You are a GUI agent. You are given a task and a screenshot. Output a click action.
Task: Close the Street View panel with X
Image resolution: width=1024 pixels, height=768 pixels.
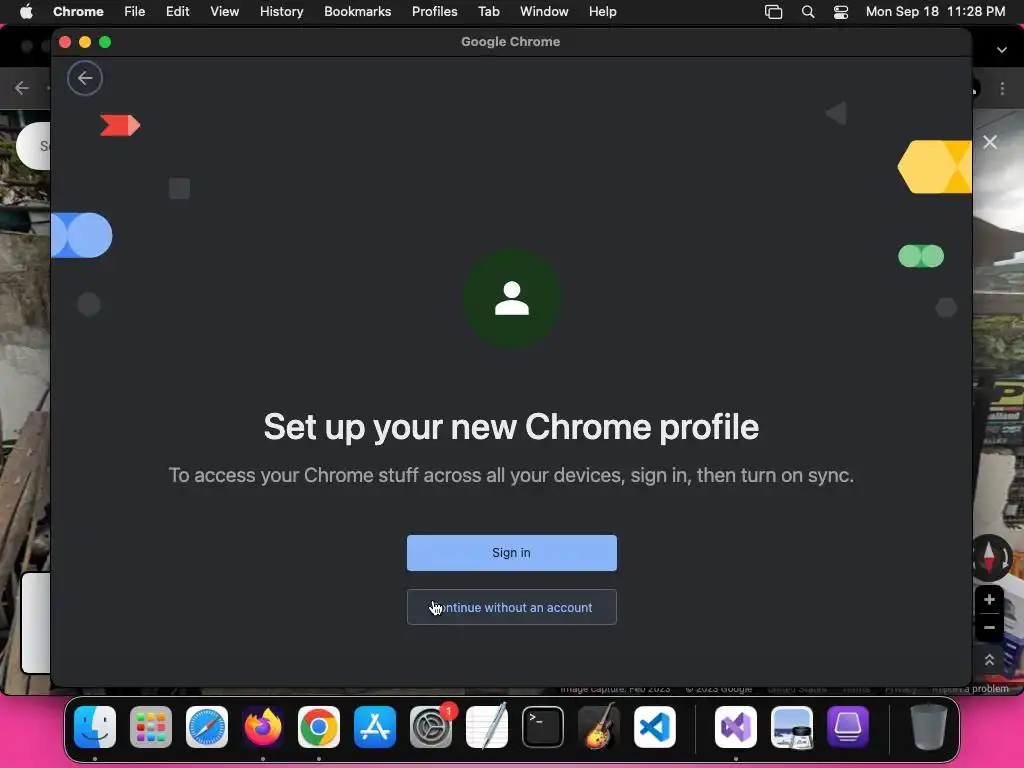[x=990, y=142]
